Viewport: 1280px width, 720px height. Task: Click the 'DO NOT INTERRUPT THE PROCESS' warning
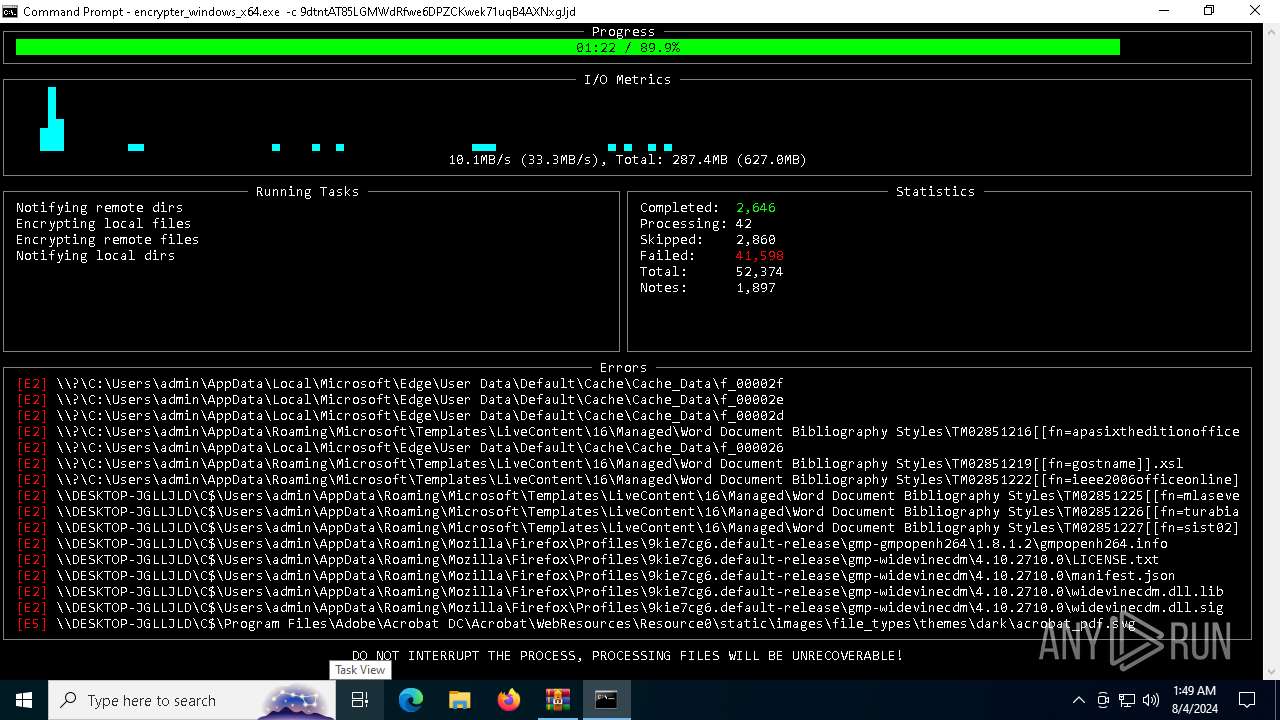click(x=627, y=656)
